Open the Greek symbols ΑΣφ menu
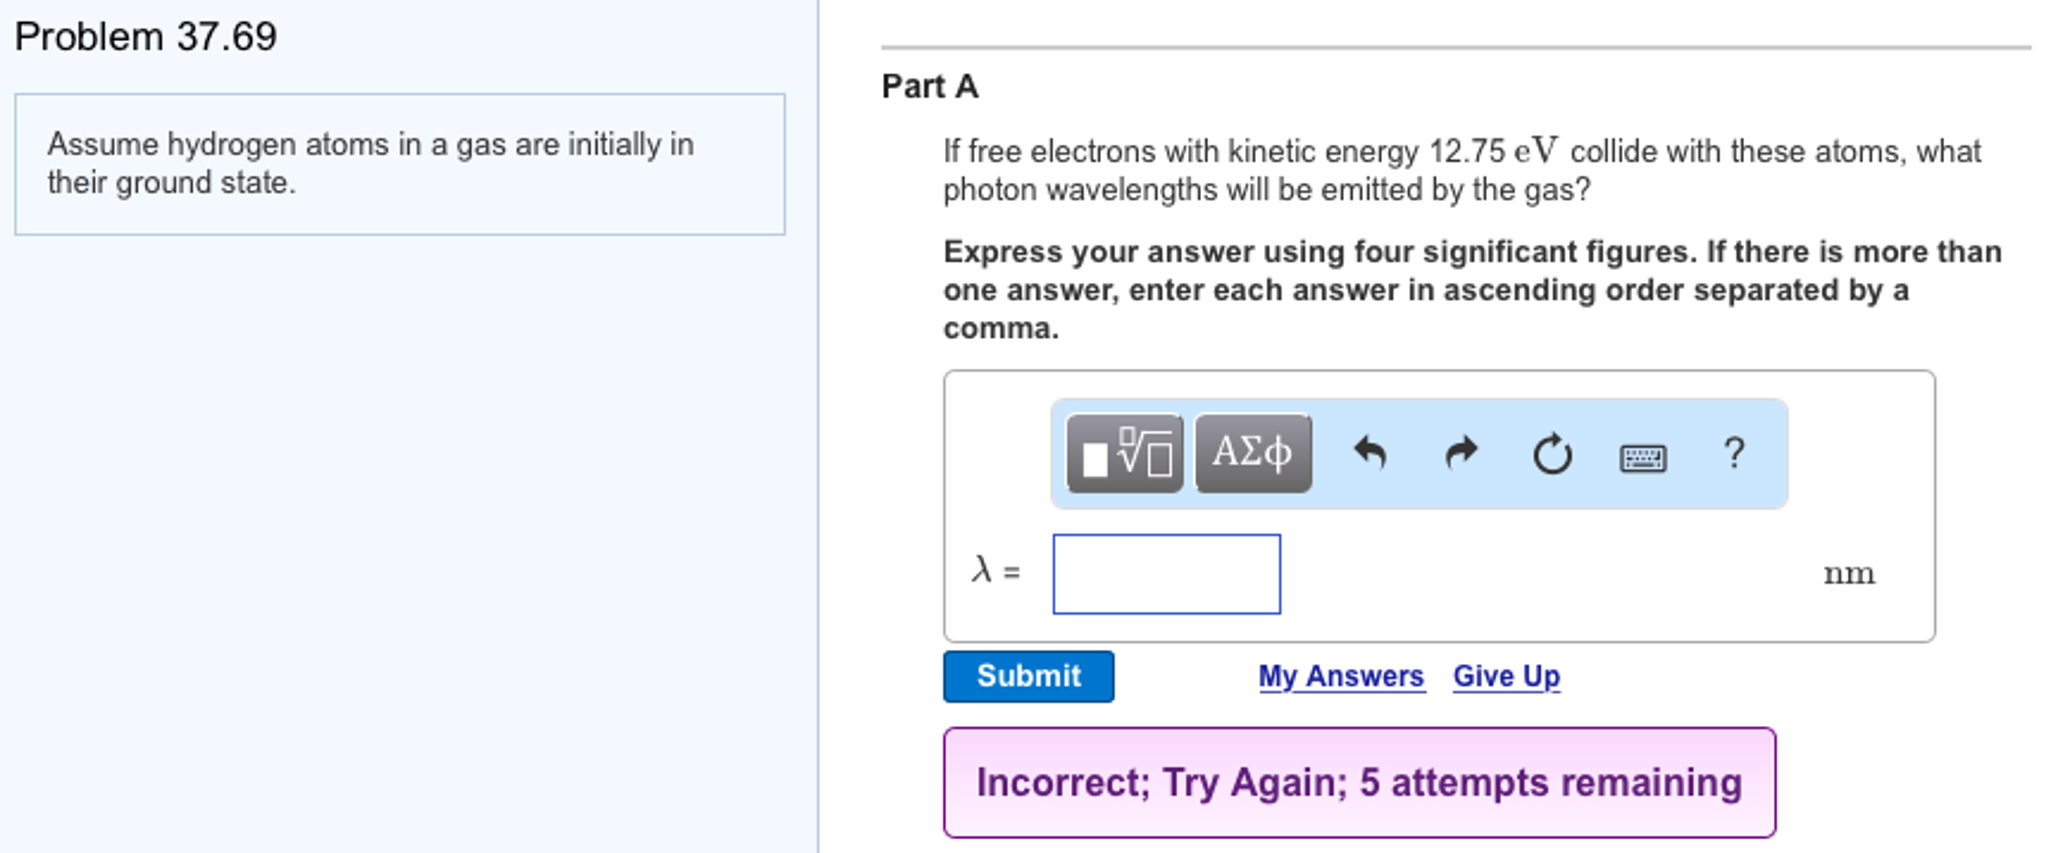Image resolution: width=2046 pixels, height=853 pixels. tap(1251, 453)
